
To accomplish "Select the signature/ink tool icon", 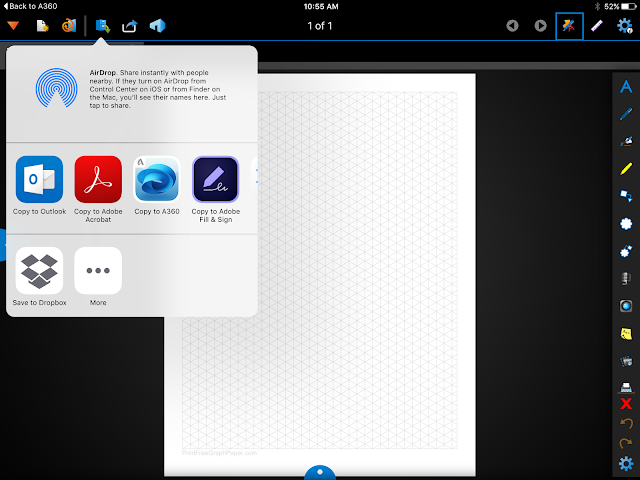I will [626, 141].
